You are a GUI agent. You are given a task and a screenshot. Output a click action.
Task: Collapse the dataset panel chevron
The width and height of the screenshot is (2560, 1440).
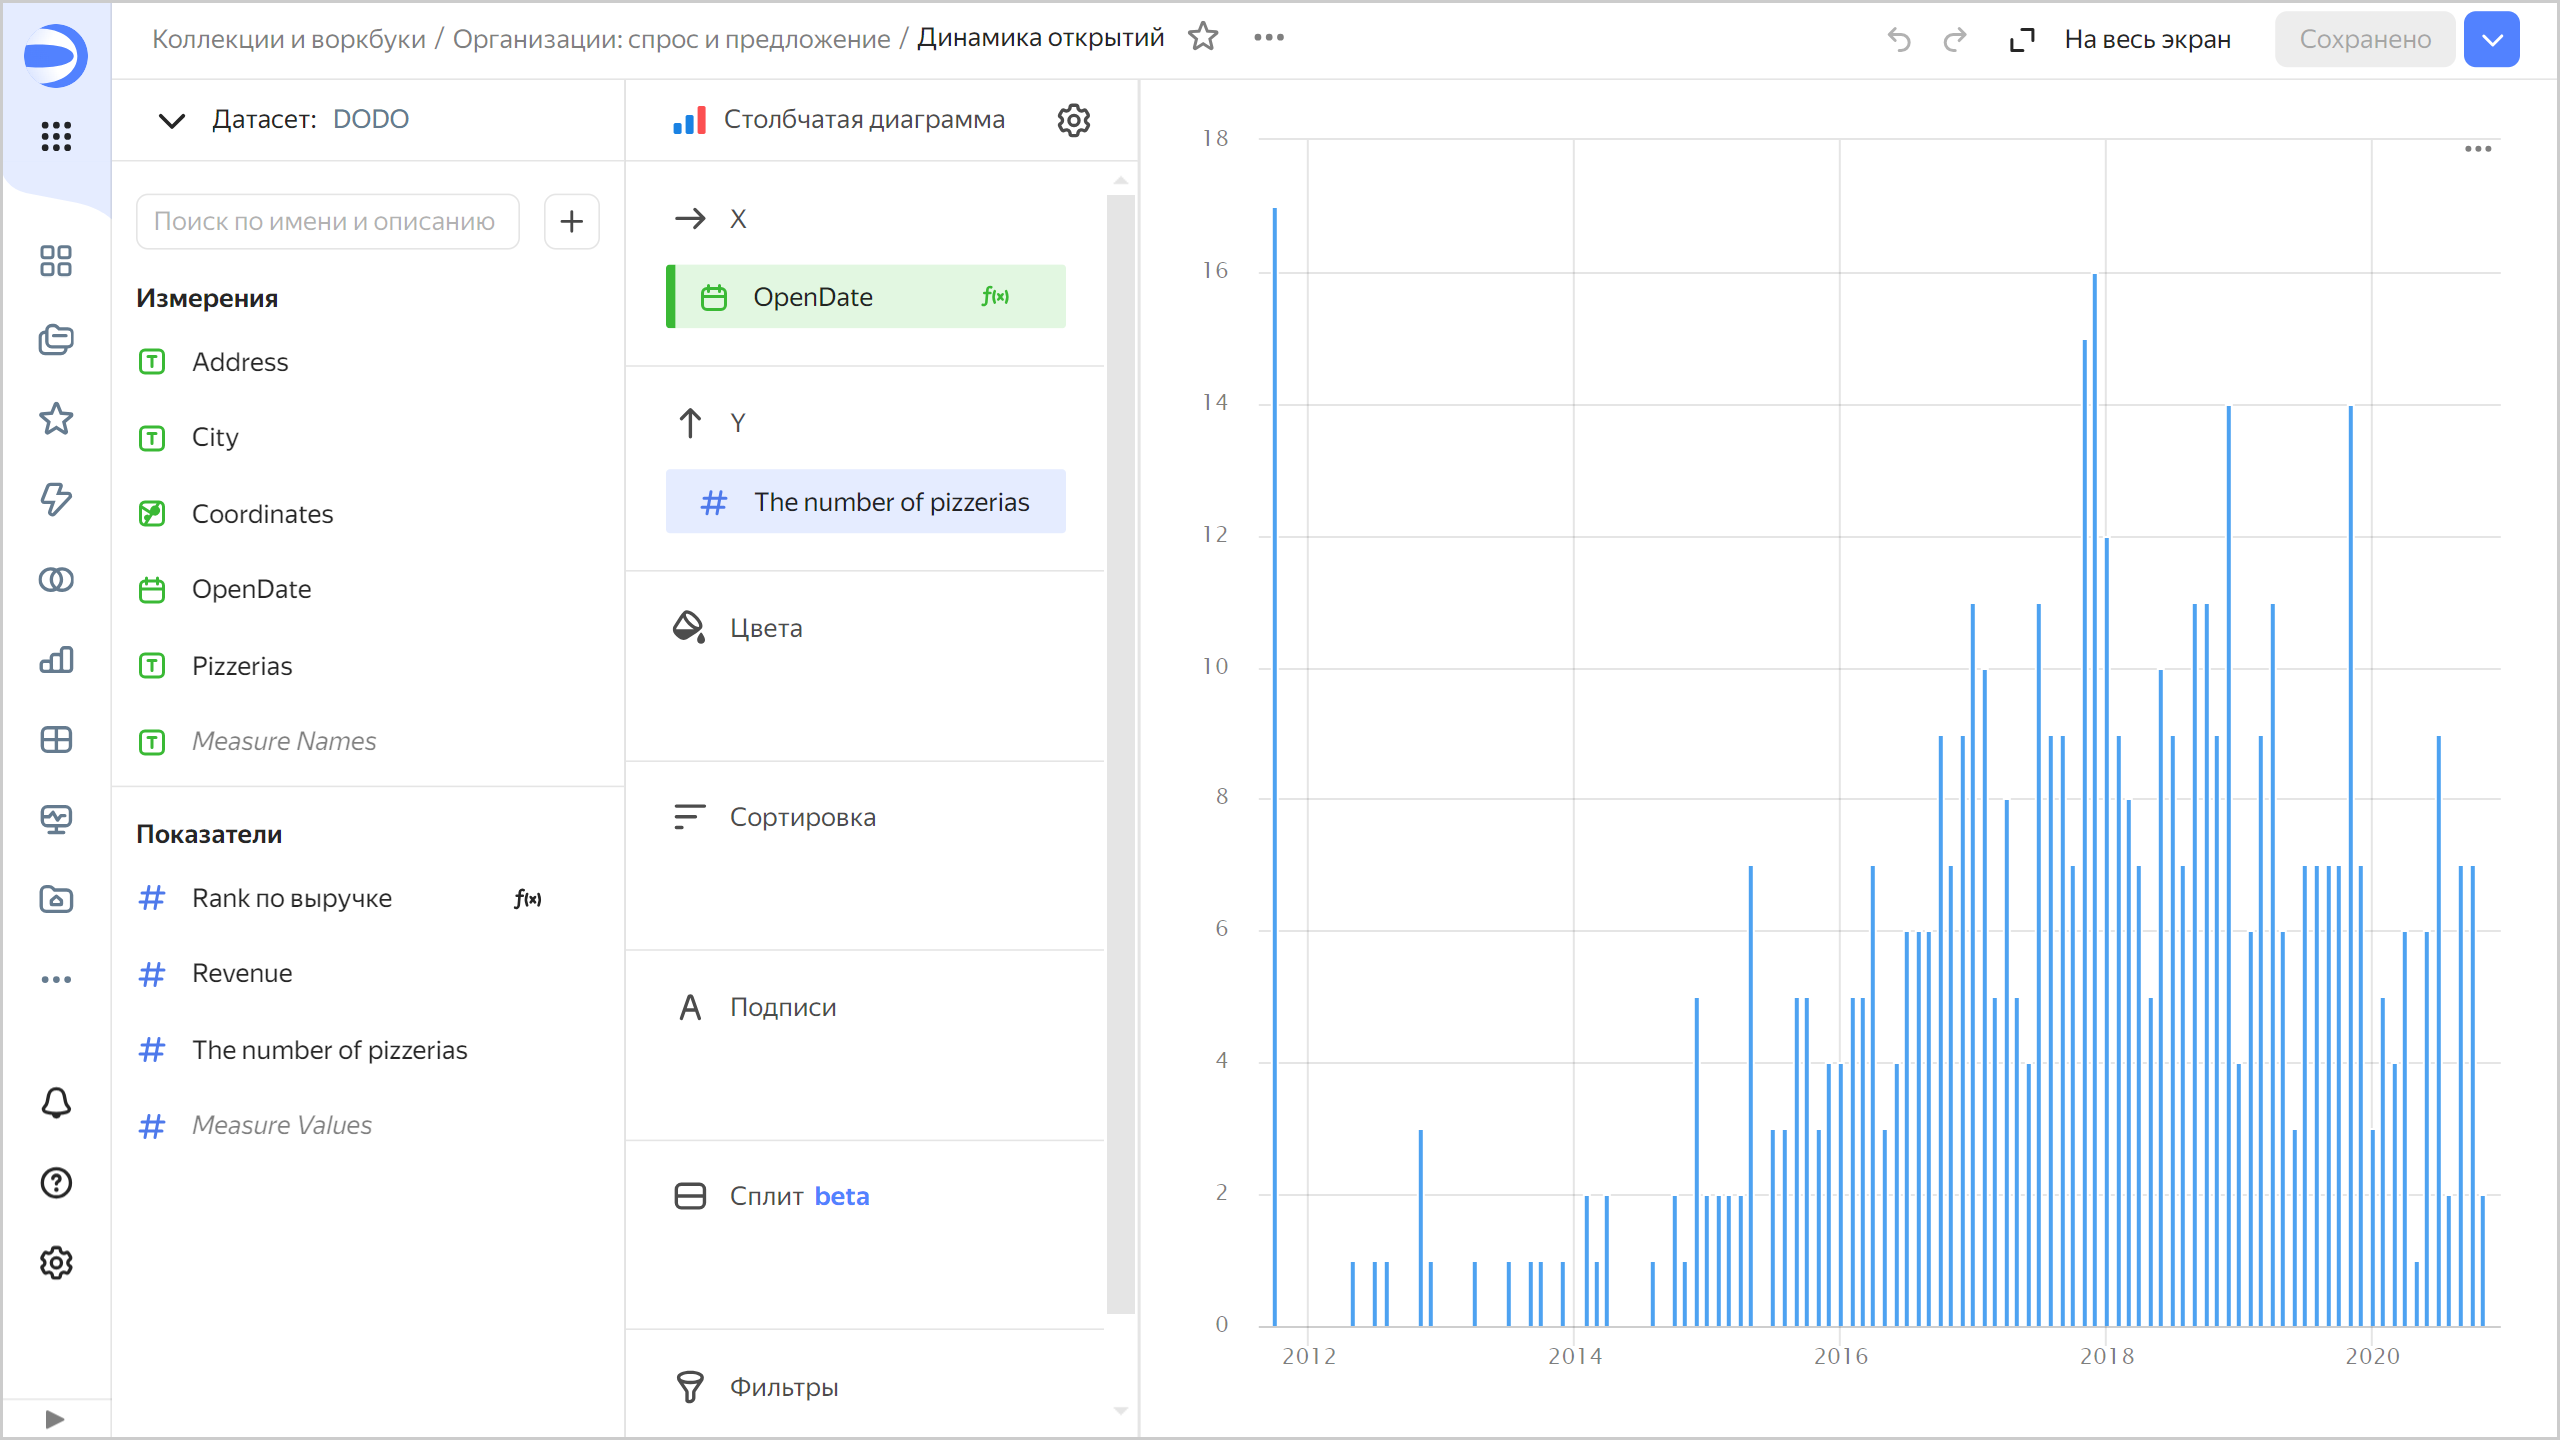(172, 120)
